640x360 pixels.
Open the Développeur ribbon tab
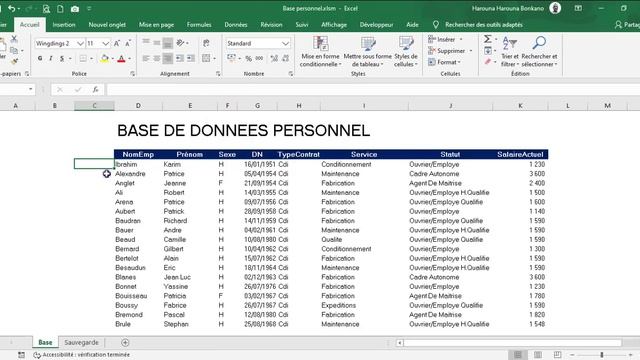[x=377, y=25]
